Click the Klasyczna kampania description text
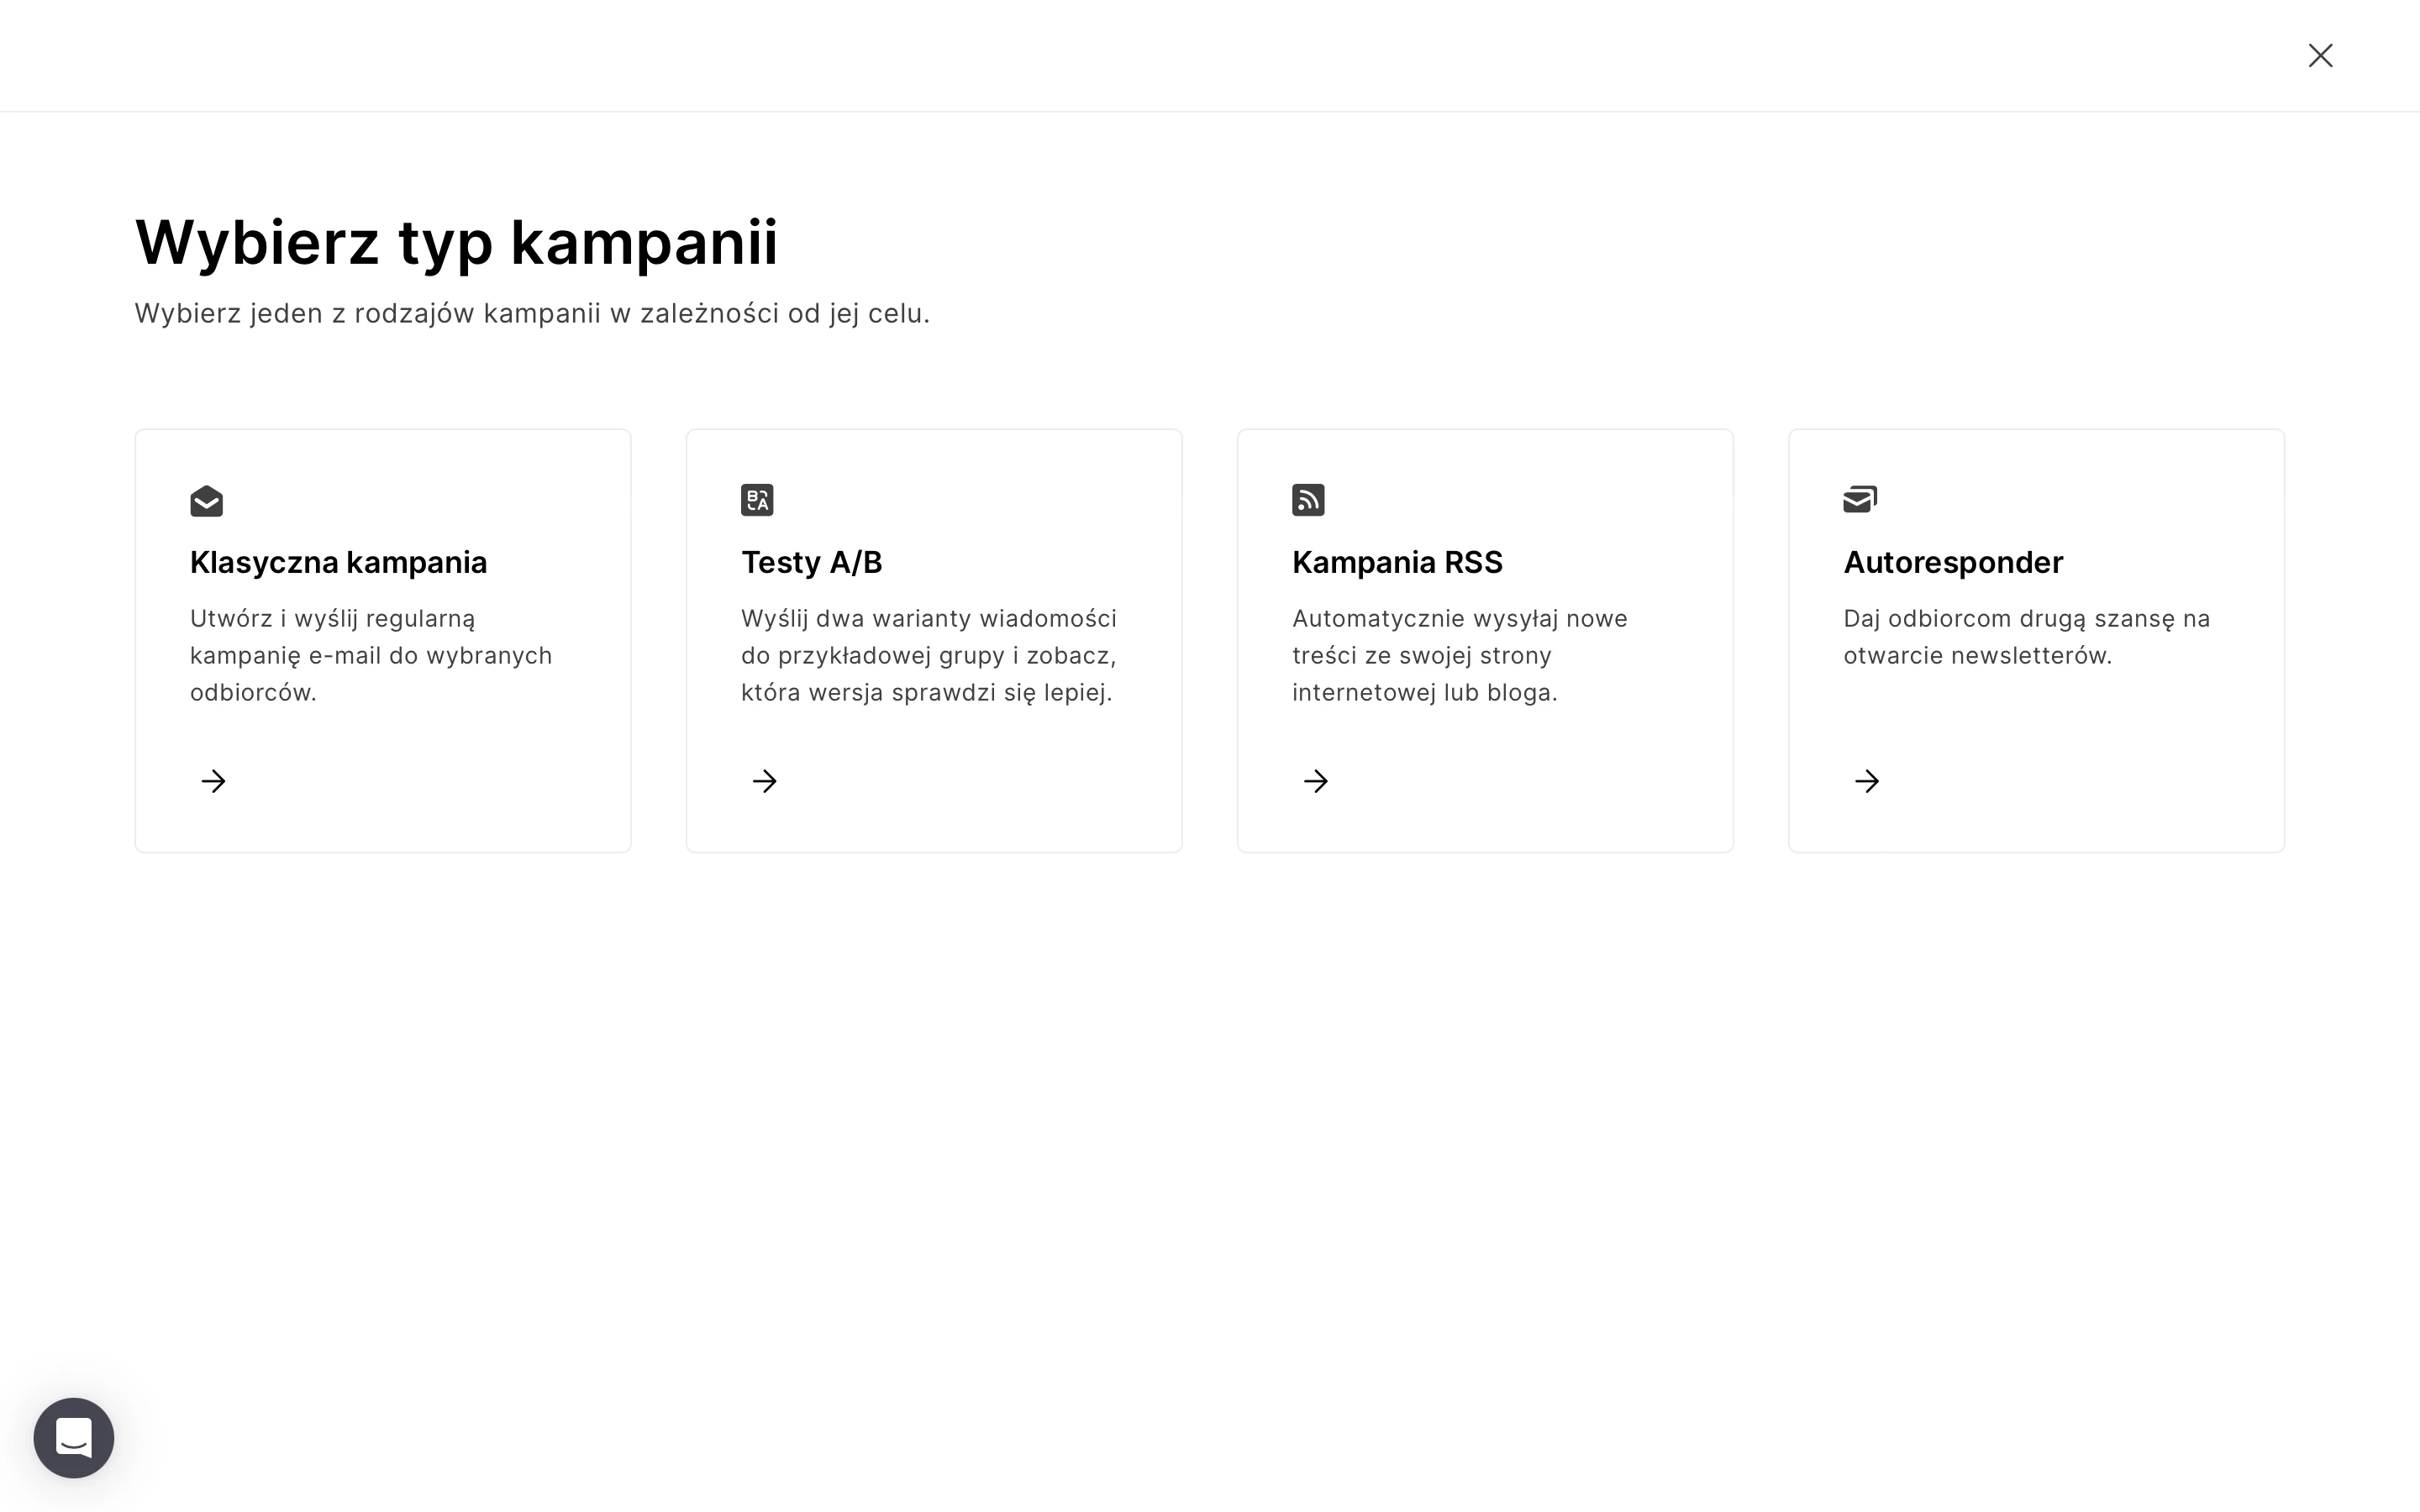2420x1512 pixels. 371,655
